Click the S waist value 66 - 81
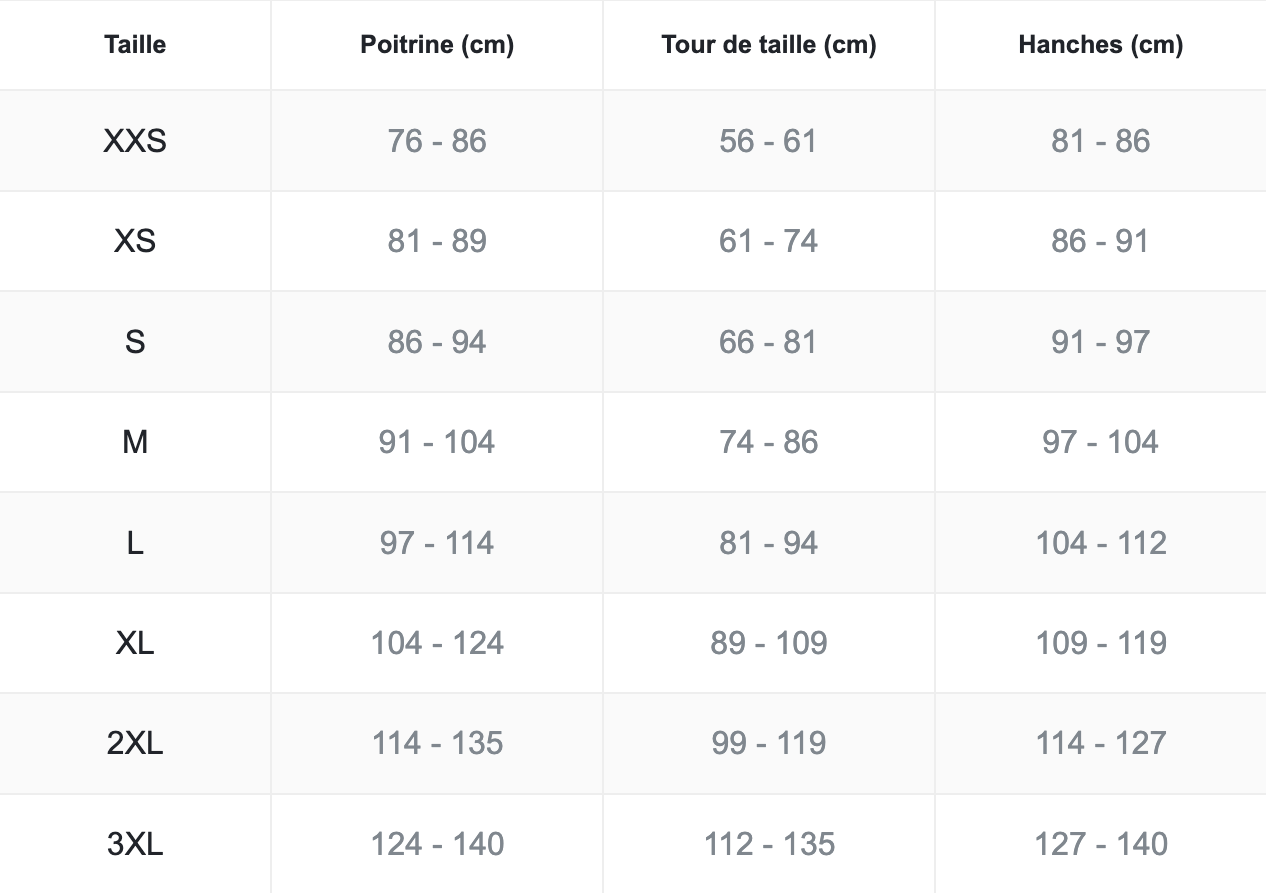Viewport: 1266px width, 893px height. (769, 342)
